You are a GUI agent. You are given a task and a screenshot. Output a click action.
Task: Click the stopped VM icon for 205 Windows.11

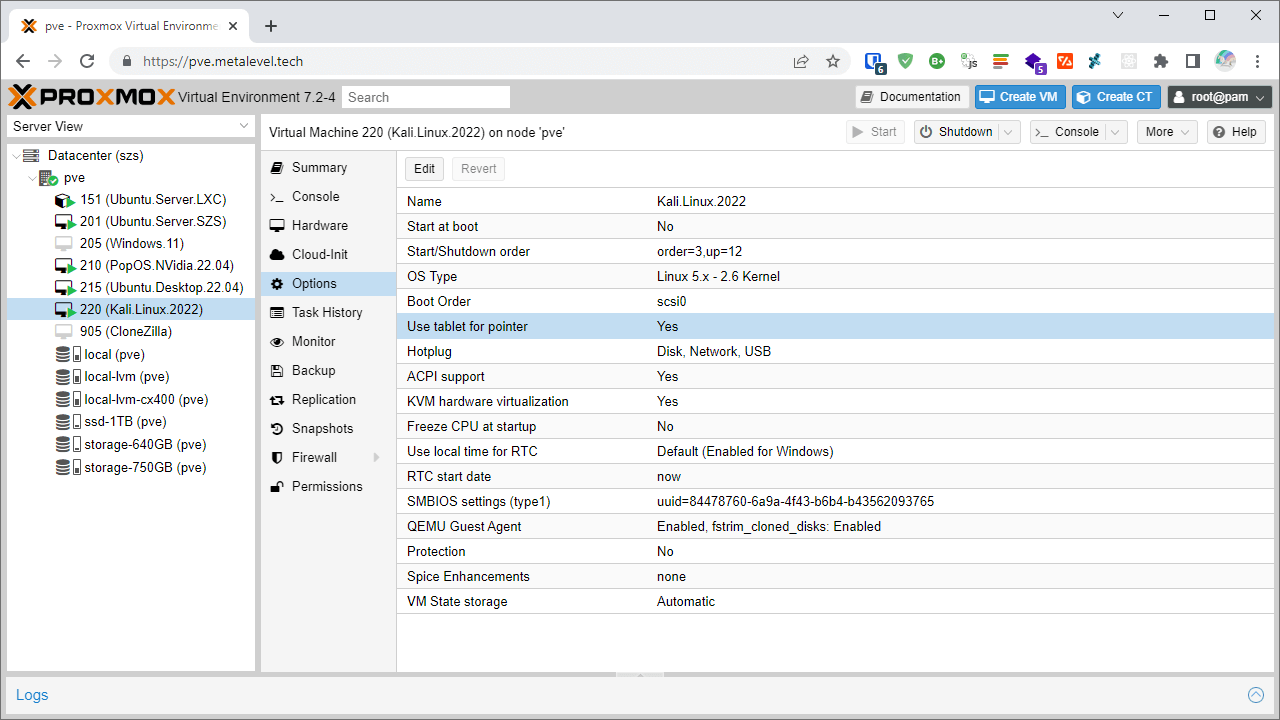click(x=64, y=244)
